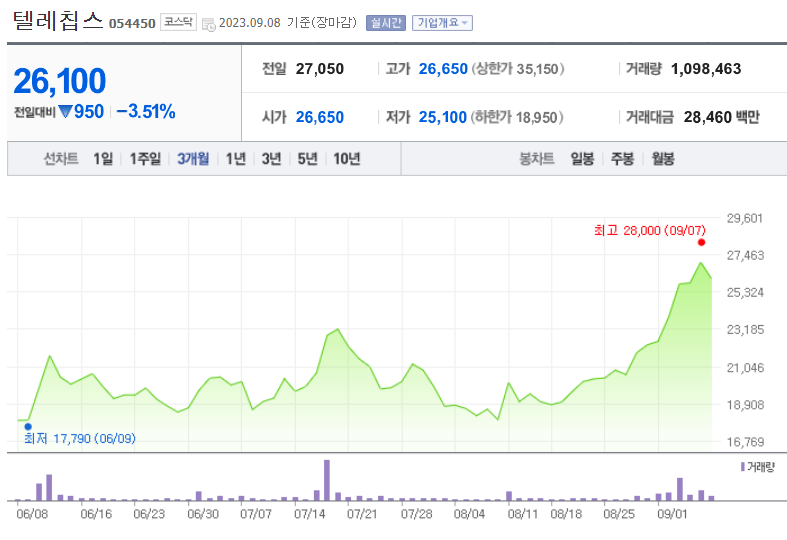The image size is (787, 540).
Task: Click the 최고 28,000 (09/07) label
Action: pyautogui.click(x=649, y=230)
